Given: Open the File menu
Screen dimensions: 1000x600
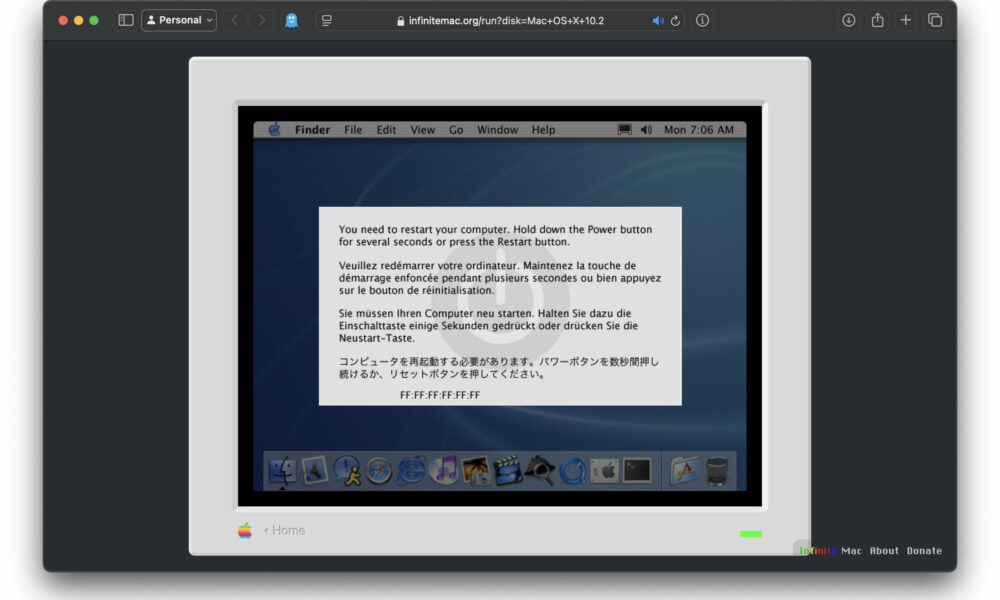Looking at the screenshot, I should point(353,129).
